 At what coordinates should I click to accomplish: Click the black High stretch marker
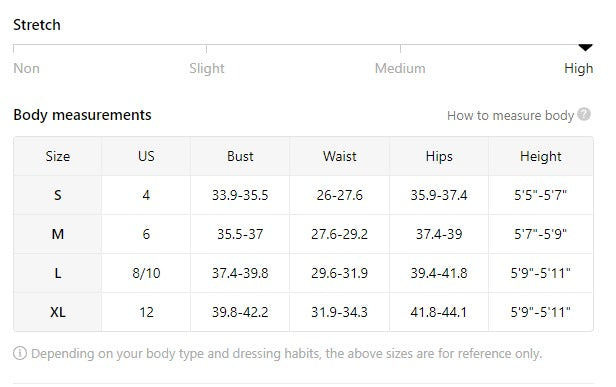click(585, 48)
